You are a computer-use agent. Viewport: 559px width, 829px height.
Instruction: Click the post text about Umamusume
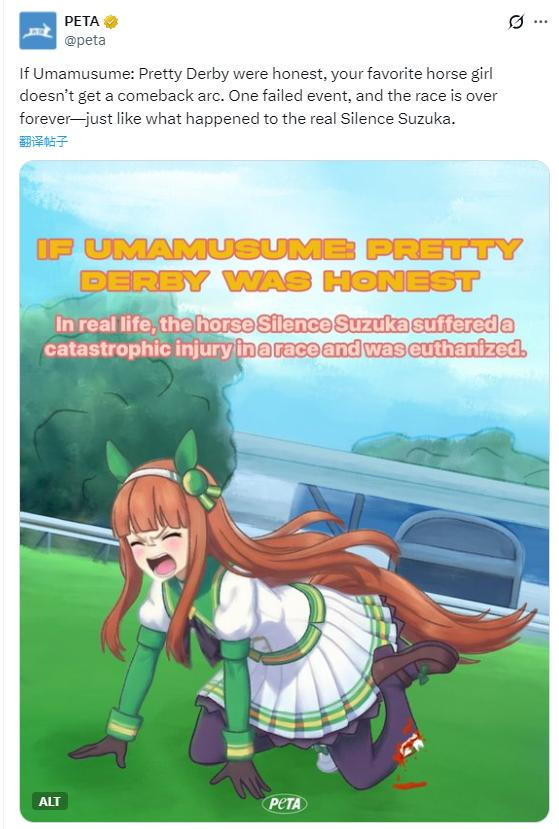pyautogui.click(x=258, y=96)
